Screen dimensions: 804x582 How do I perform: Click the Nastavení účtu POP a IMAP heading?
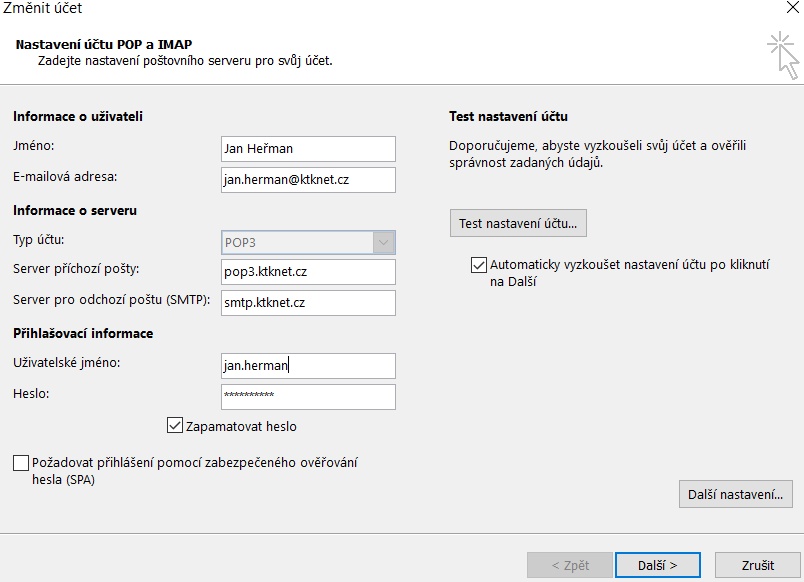(x=103, y=44)
